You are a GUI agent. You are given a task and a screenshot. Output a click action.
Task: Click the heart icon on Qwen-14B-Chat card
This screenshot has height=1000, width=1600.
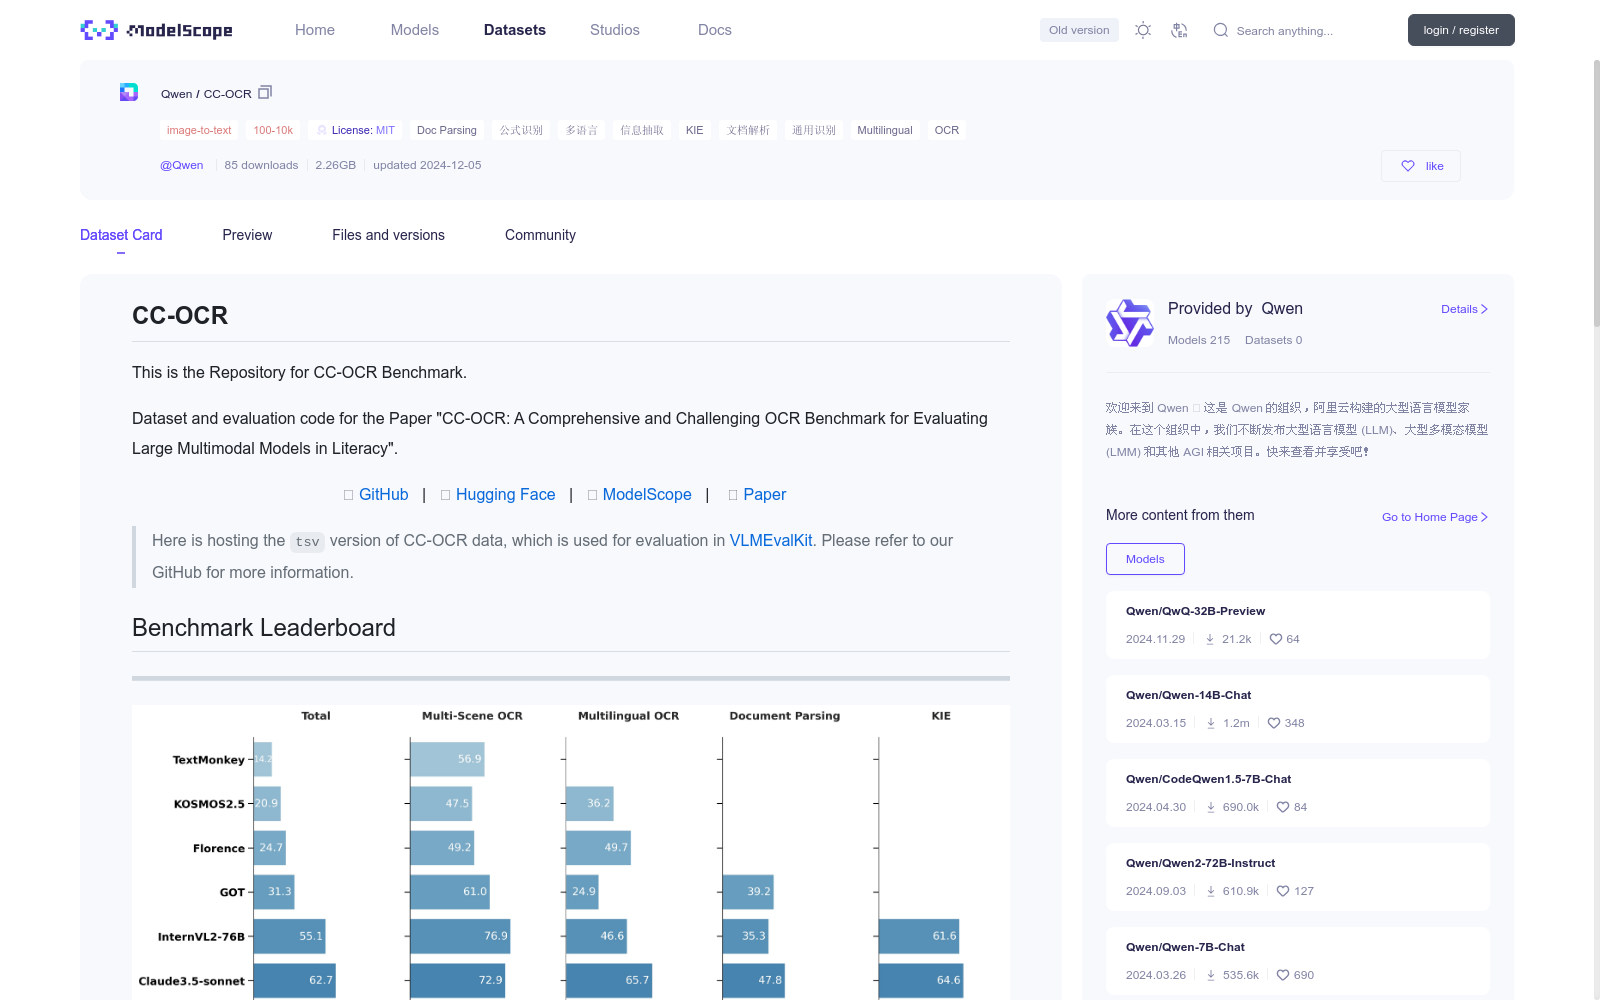pos(1274,723)
